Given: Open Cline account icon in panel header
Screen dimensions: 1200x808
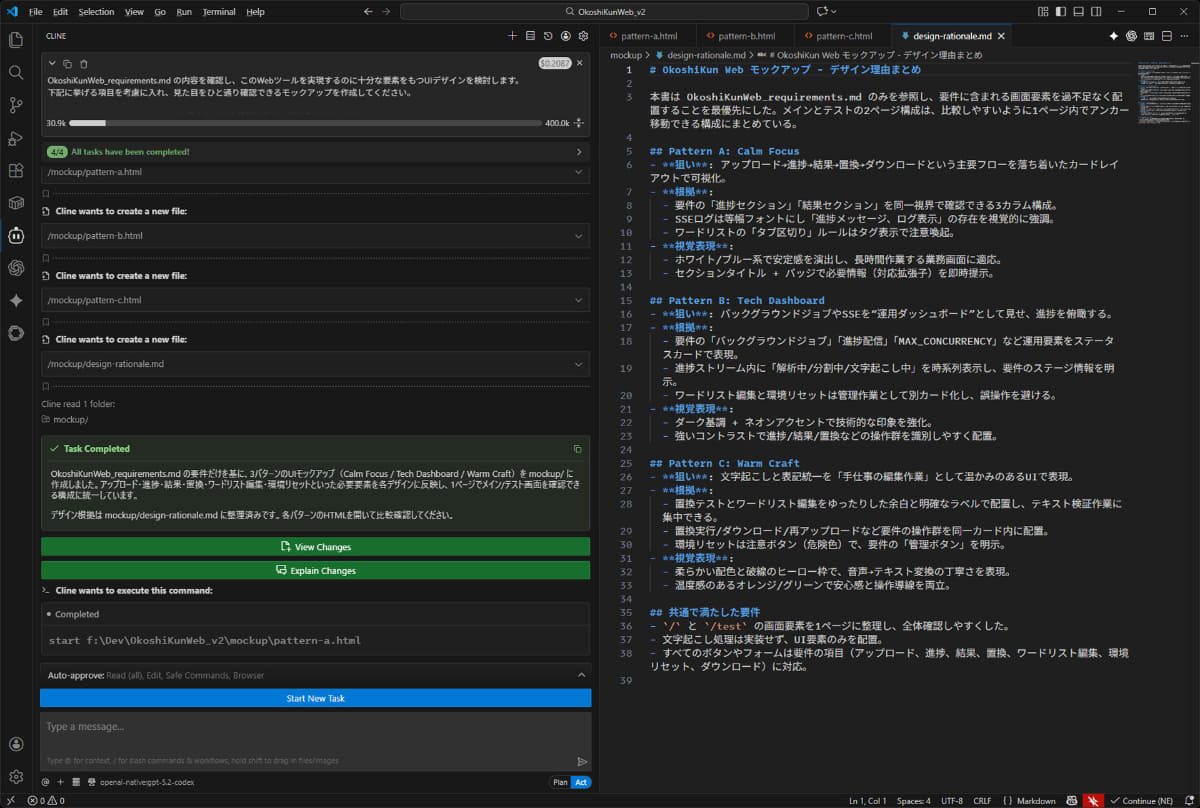Looking at the screenshot, I should pyautogui.click(x=566, y=35).
